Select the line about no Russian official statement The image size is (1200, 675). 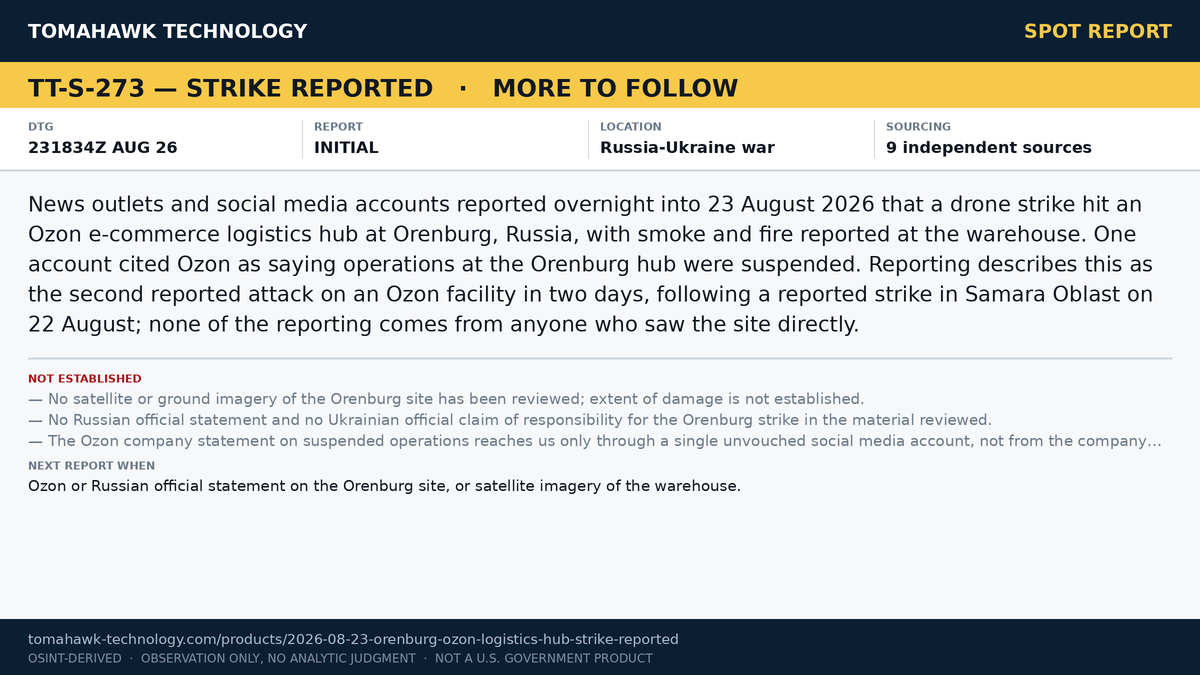pos(510,420)
